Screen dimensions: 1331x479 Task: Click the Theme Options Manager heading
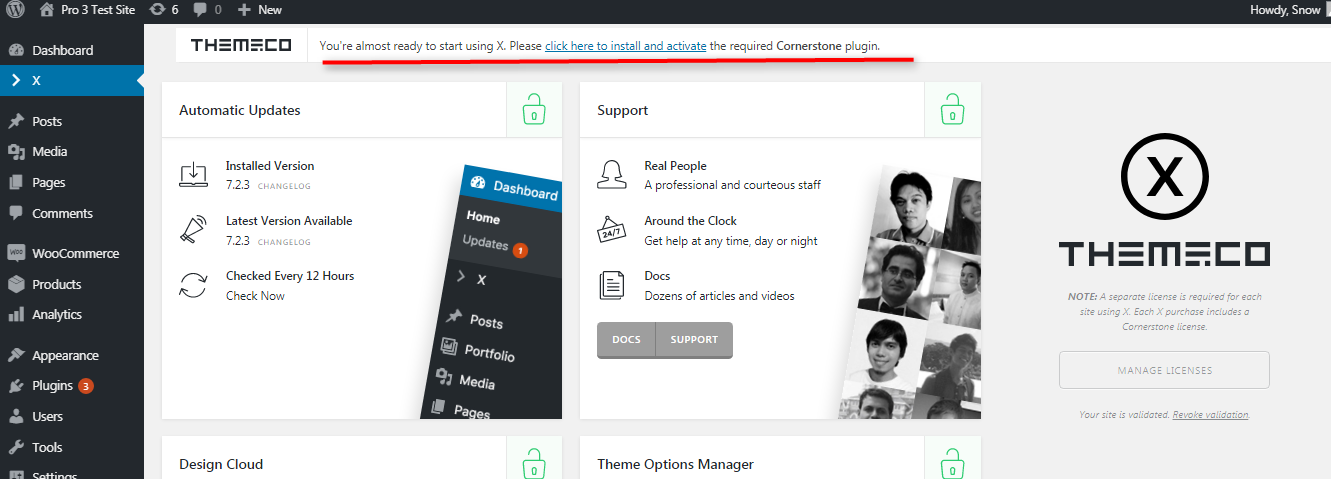click(x=675, y=464)
